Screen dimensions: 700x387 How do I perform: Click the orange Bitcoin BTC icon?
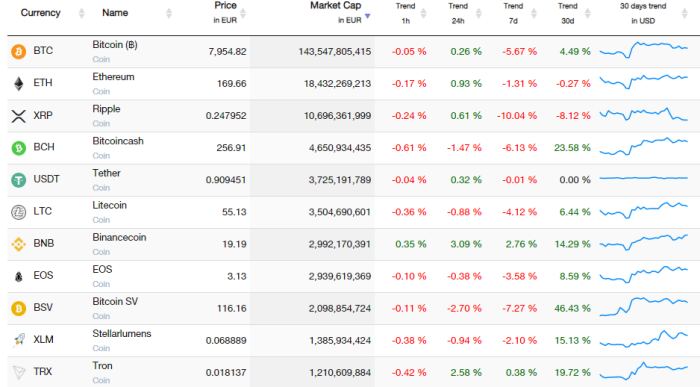tap(19, 51)
